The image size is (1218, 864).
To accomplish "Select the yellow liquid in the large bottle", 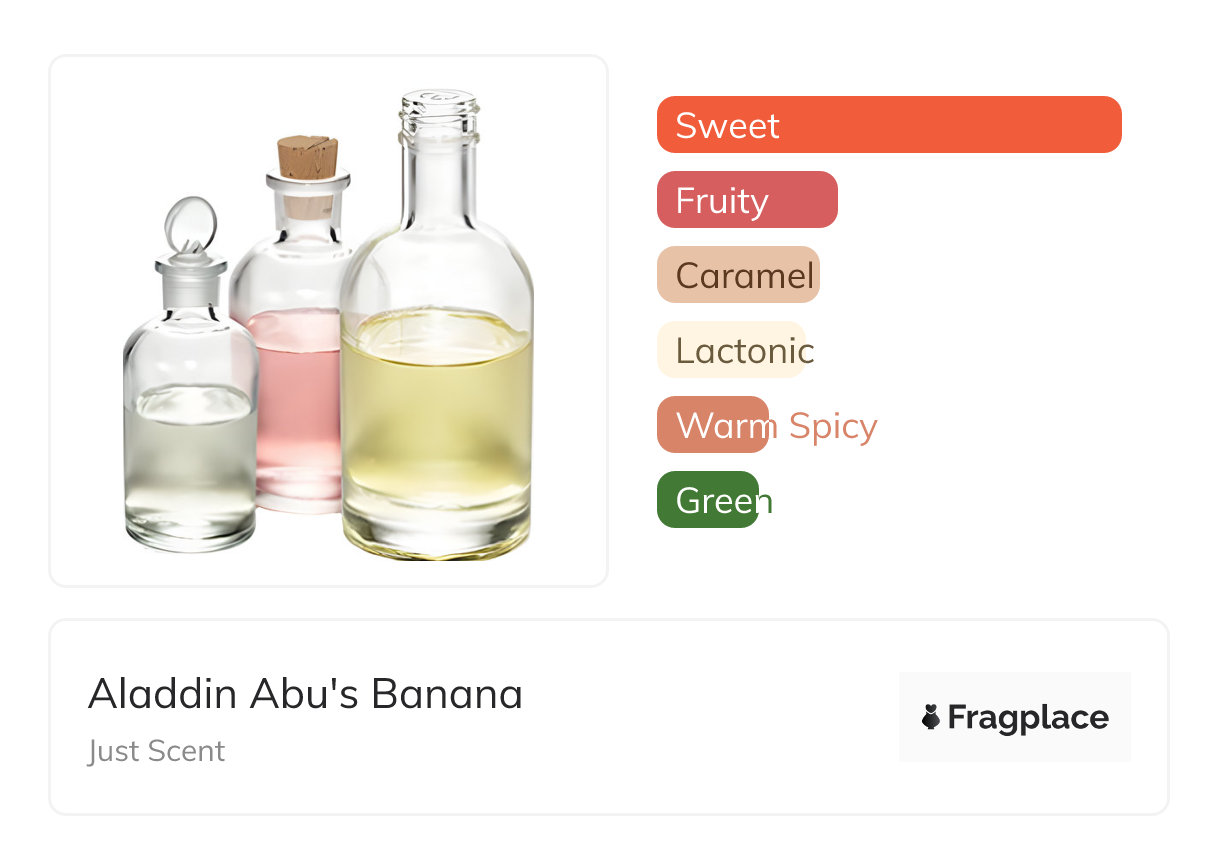I will (436, 420).
